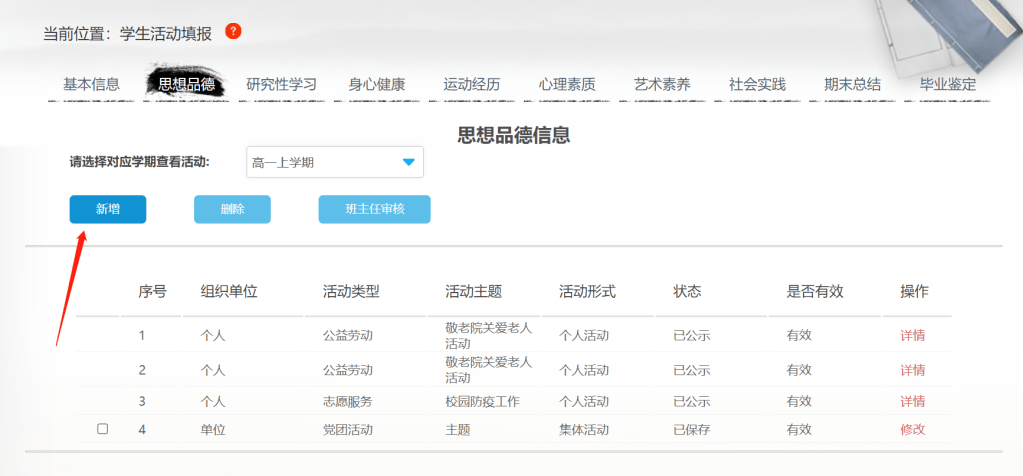The height and width of the screenshot is (476, 1023).
Task: Select the 运动经历 tab
Action: 472,85
